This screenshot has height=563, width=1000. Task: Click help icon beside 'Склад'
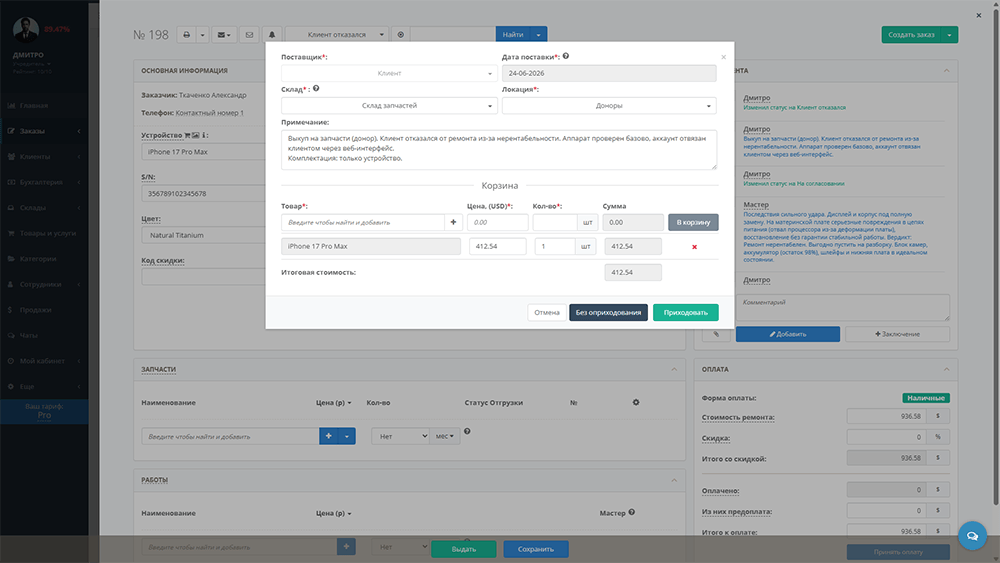316,89
